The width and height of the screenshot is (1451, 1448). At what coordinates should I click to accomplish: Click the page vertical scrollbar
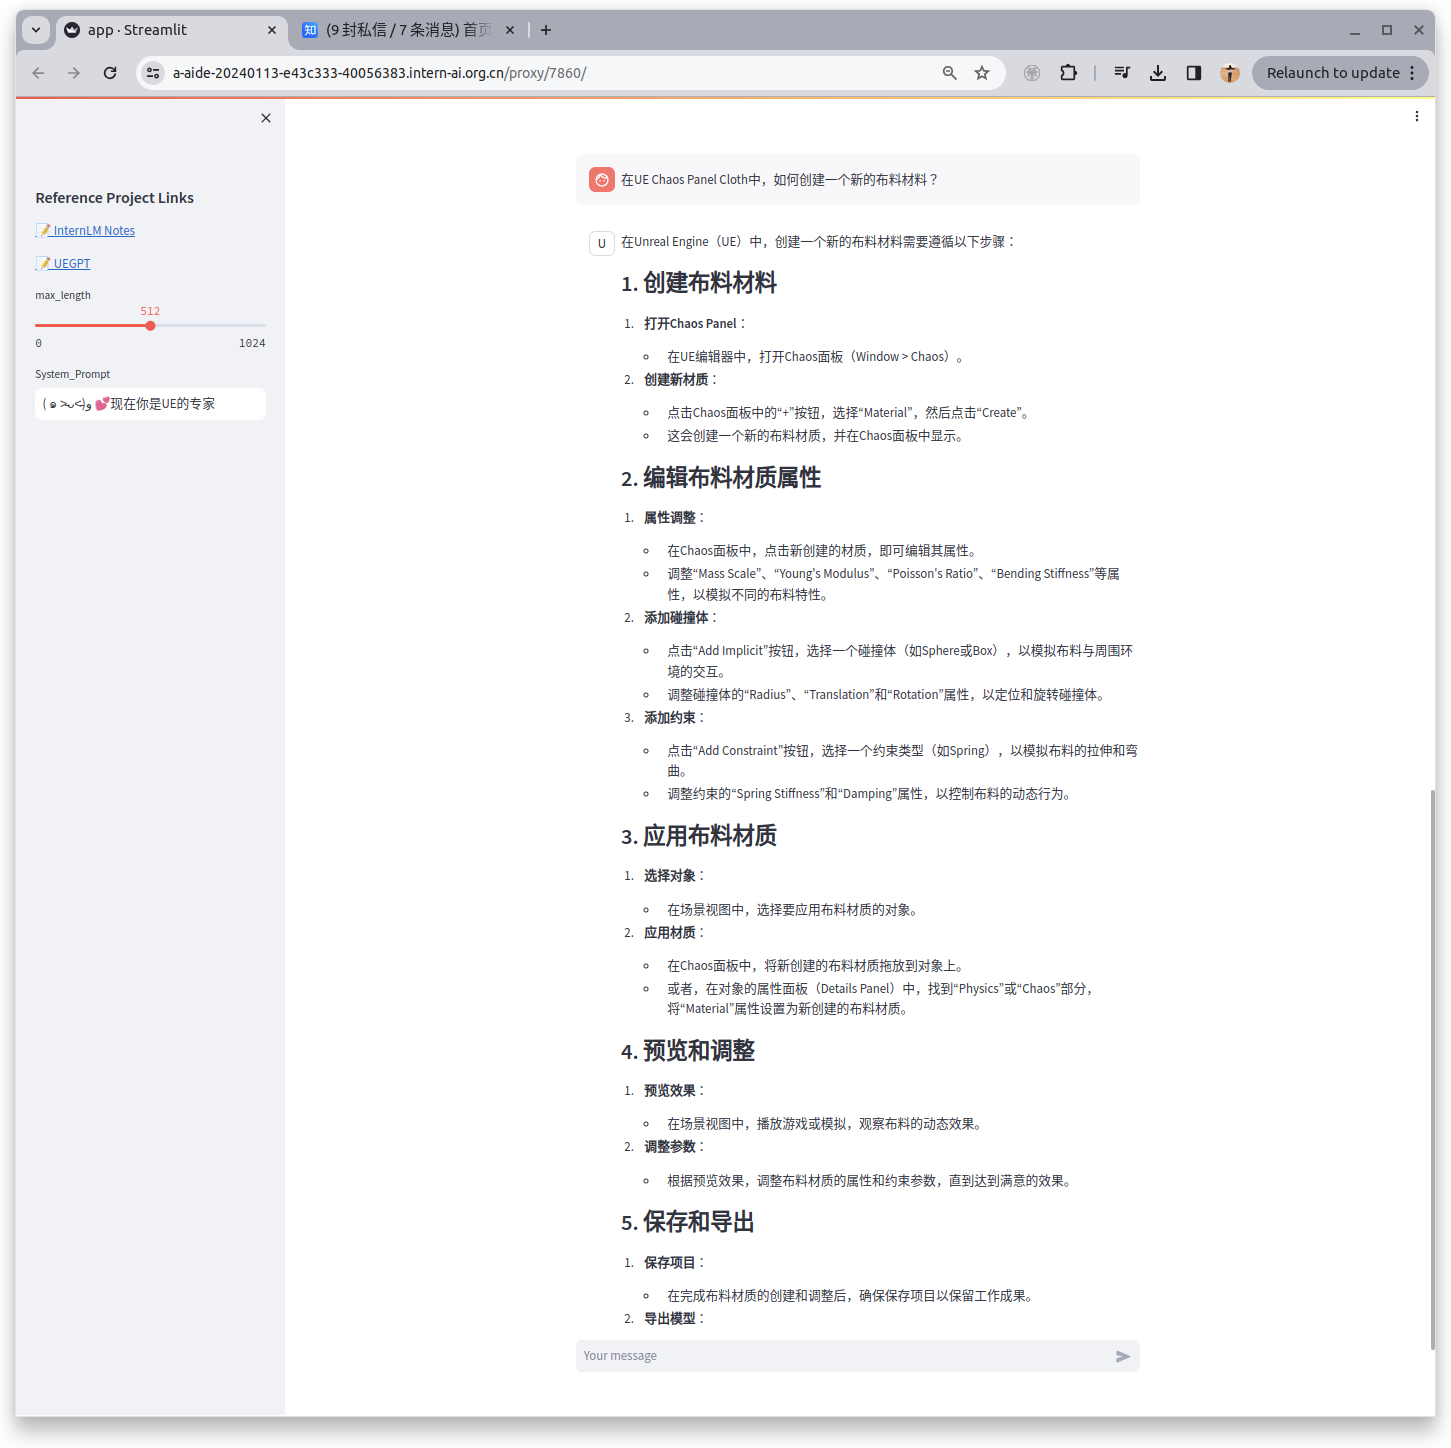click(x=1432, y=1068)
